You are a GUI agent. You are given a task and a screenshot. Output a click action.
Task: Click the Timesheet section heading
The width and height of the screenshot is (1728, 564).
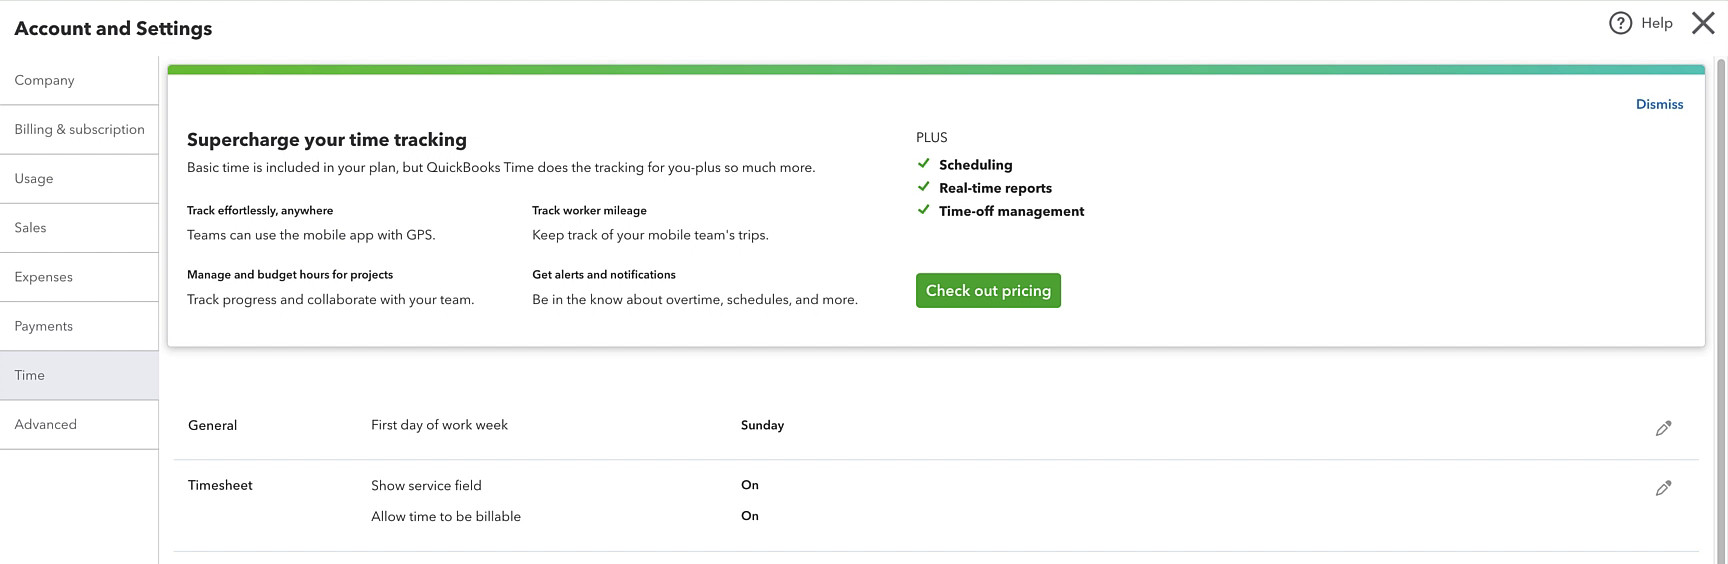[220, 485]
